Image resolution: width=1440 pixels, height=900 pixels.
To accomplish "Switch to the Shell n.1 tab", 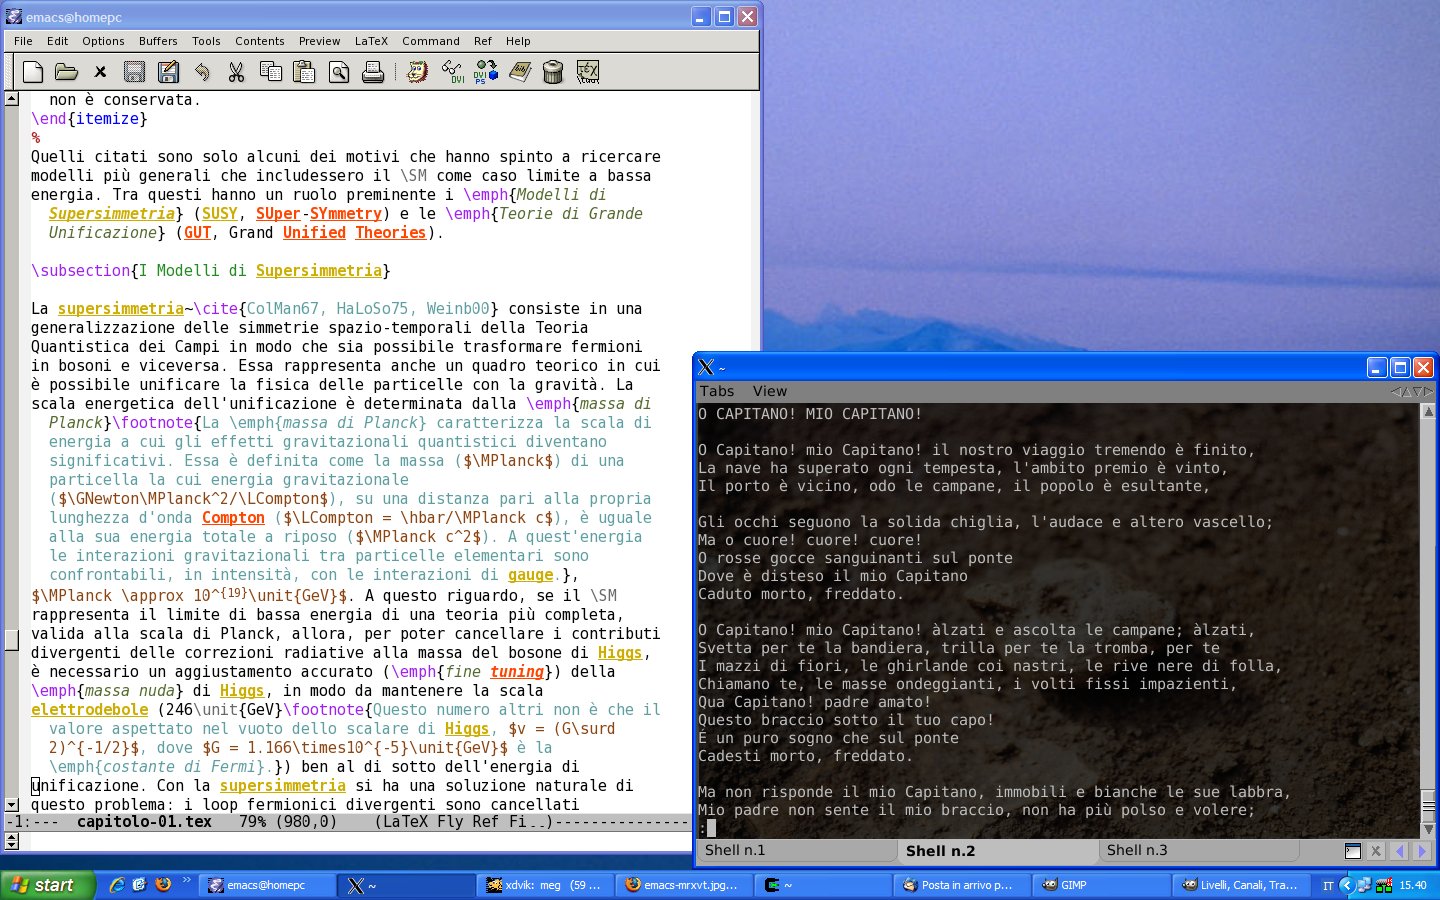I will (735, 850).
